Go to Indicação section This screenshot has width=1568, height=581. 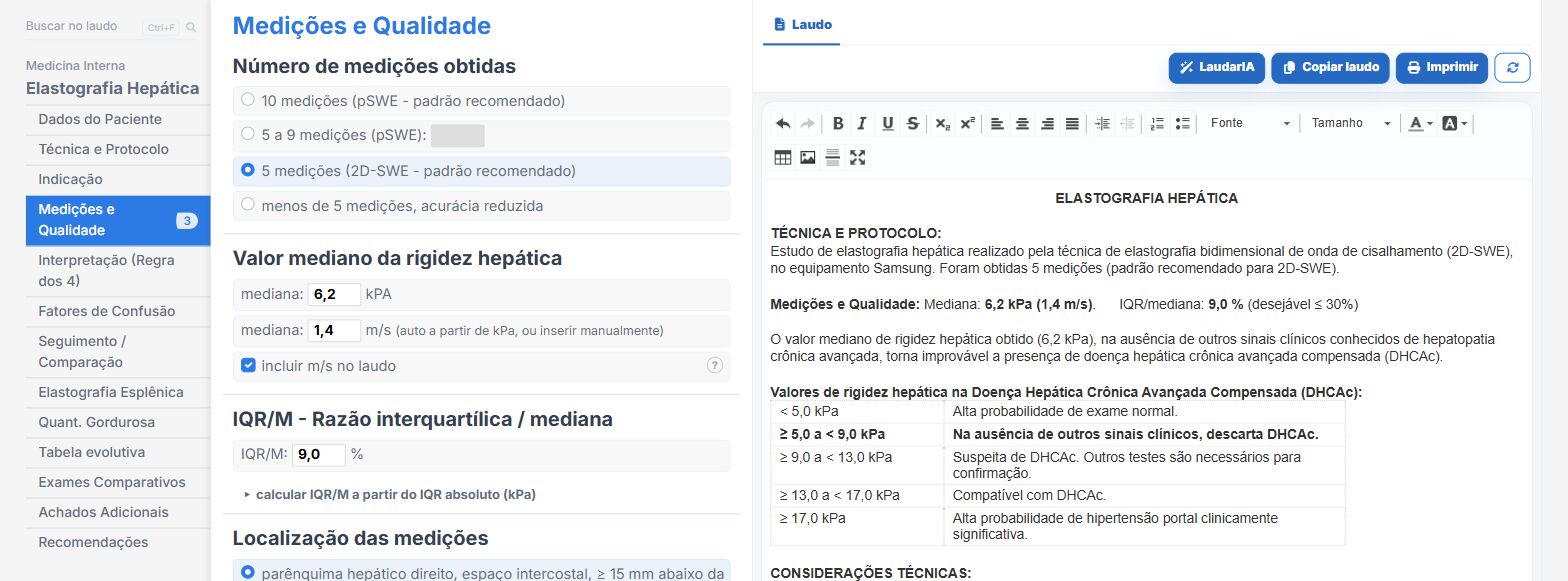118,179
